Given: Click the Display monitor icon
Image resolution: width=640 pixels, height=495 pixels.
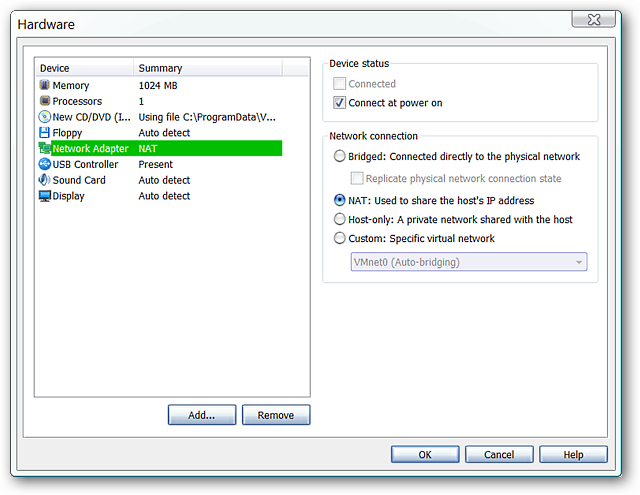Looking at the screenshot, I should [44, 196].
